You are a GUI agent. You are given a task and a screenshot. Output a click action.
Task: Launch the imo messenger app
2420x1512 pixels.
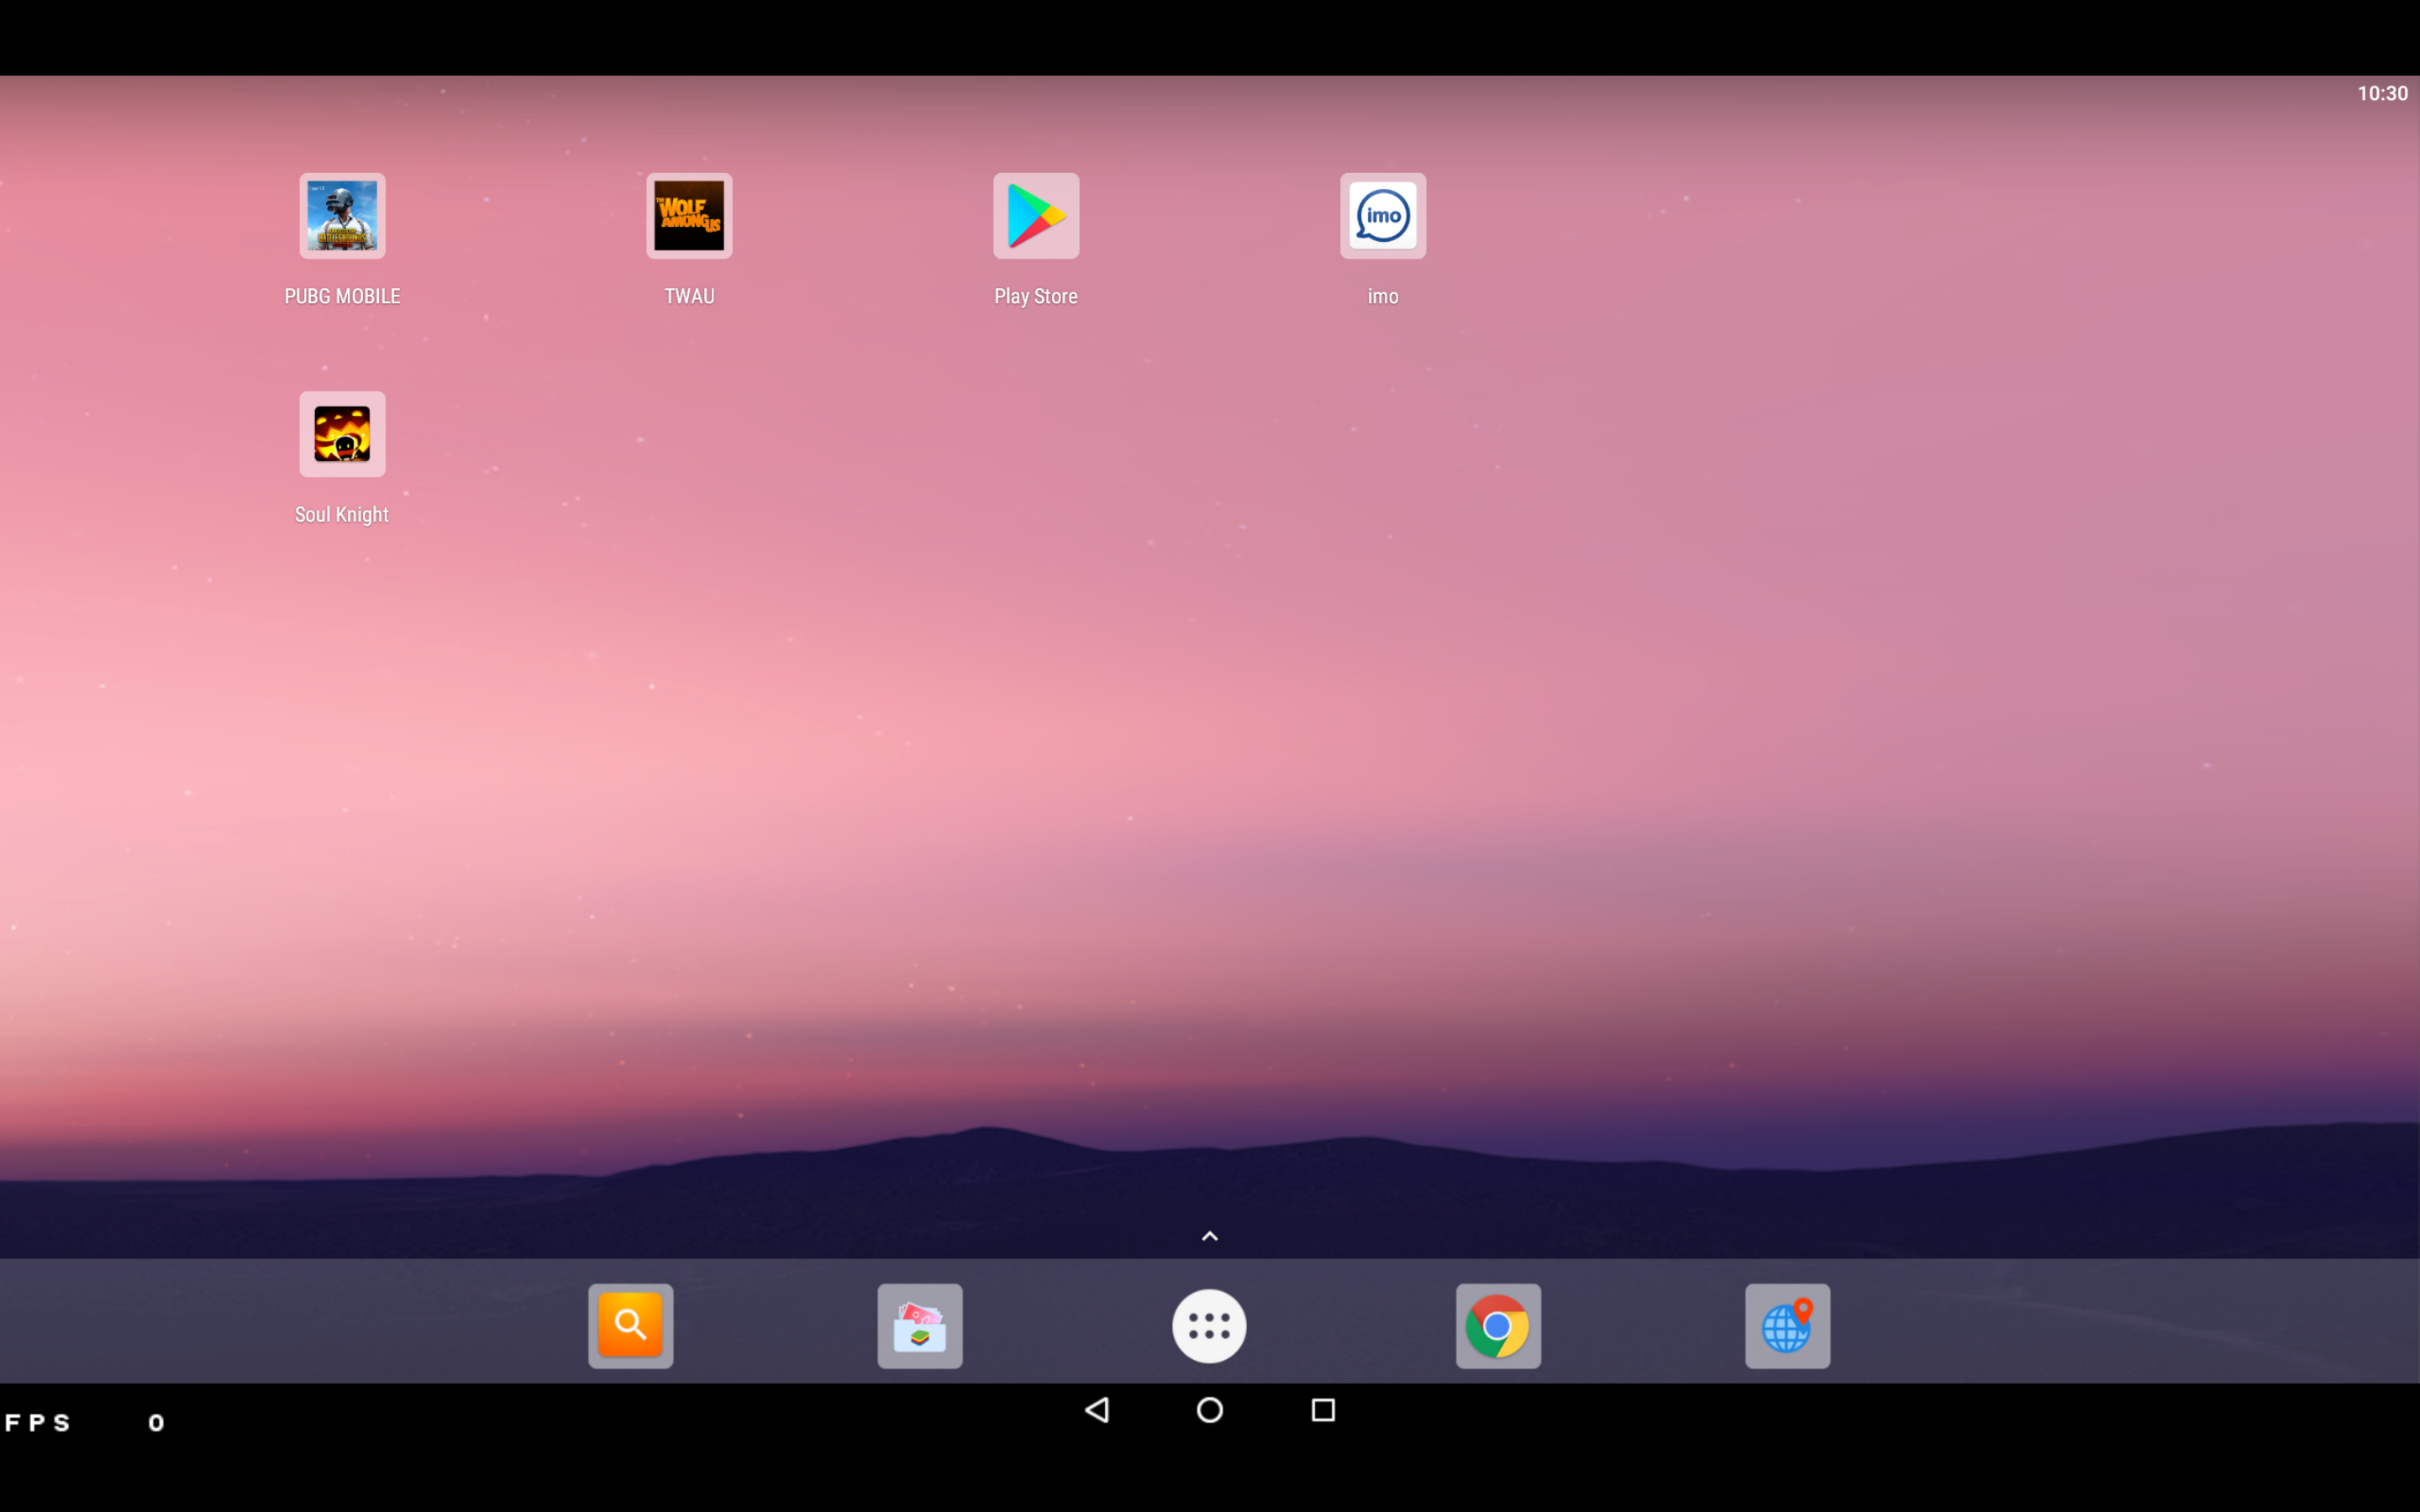point(1381,215)
